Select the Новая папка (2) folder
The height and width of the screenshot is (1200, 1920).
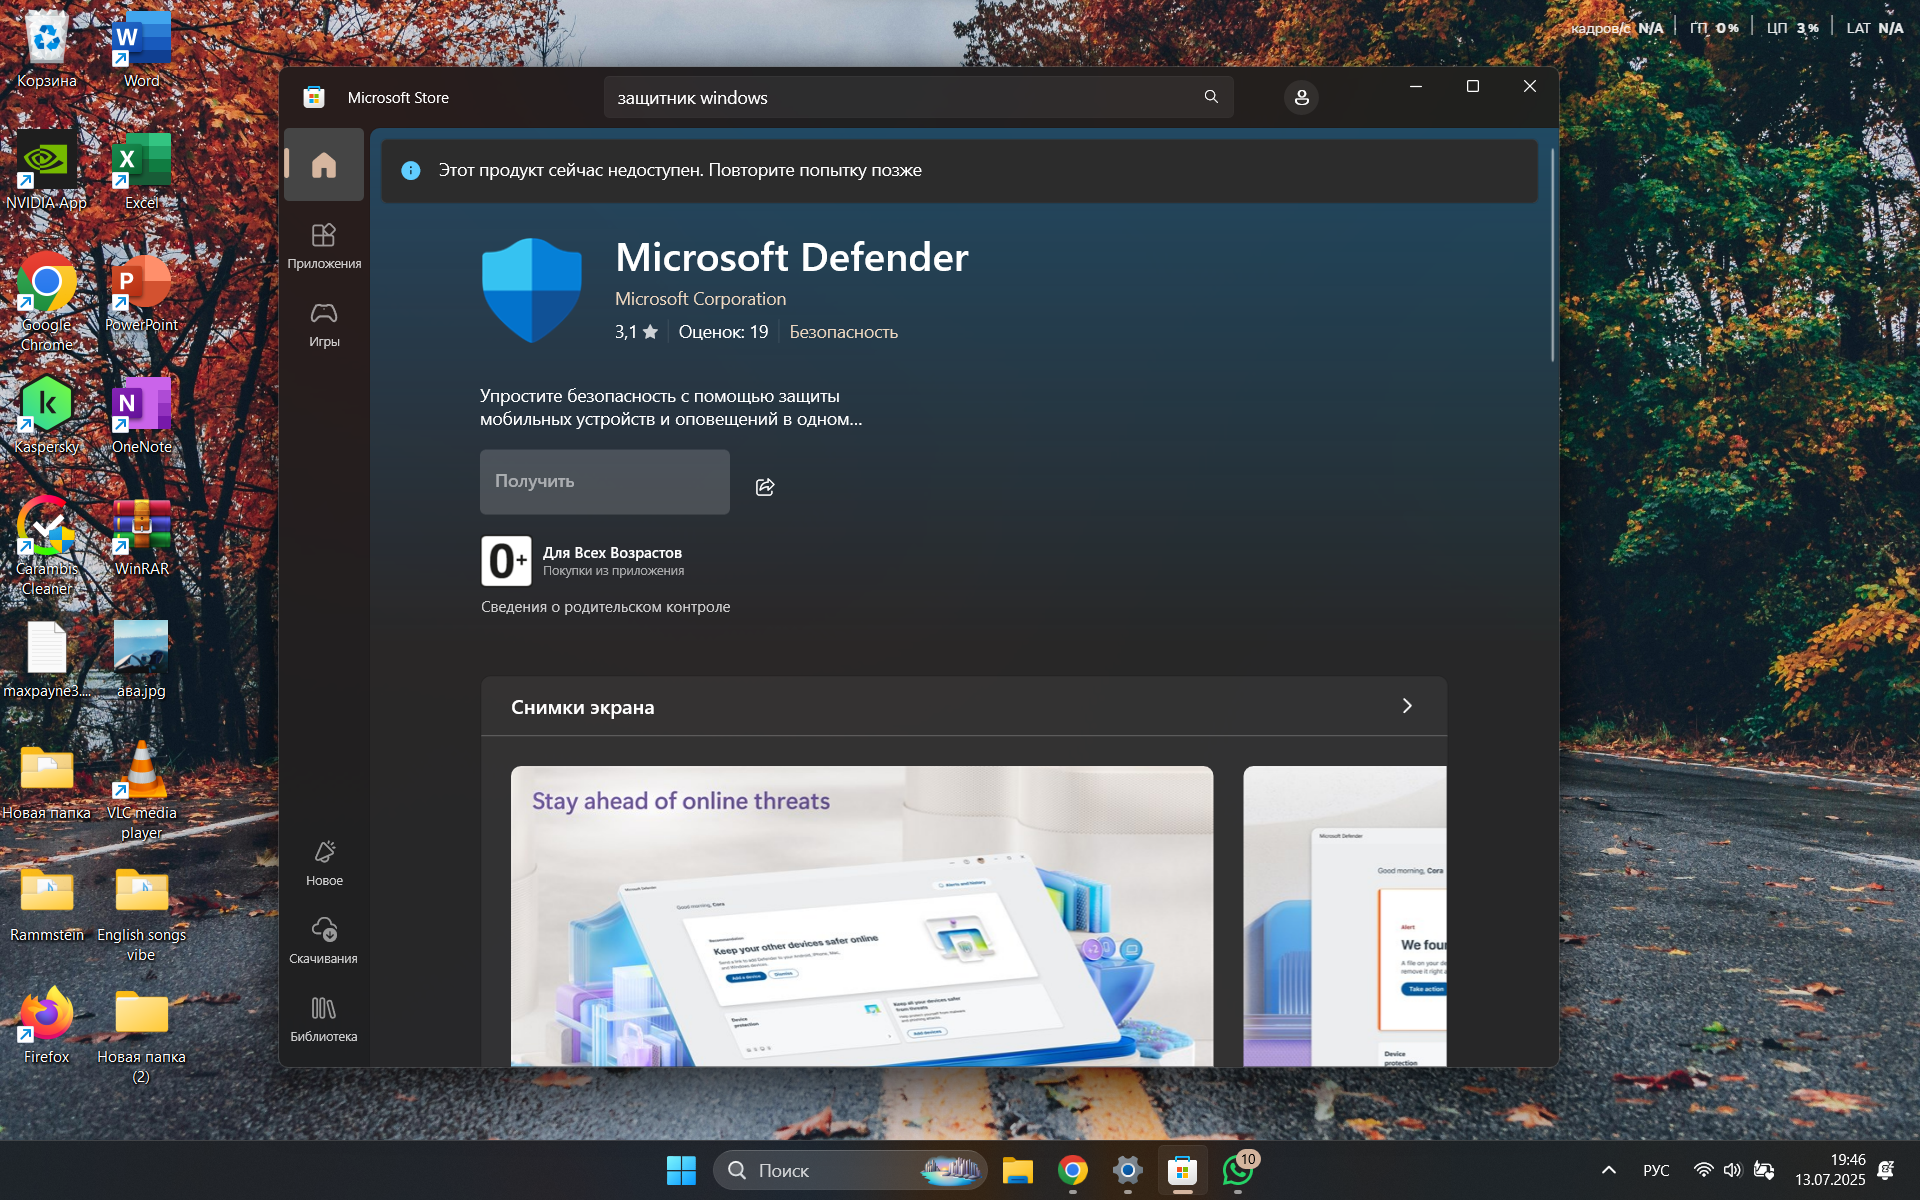click(141, 1035)
